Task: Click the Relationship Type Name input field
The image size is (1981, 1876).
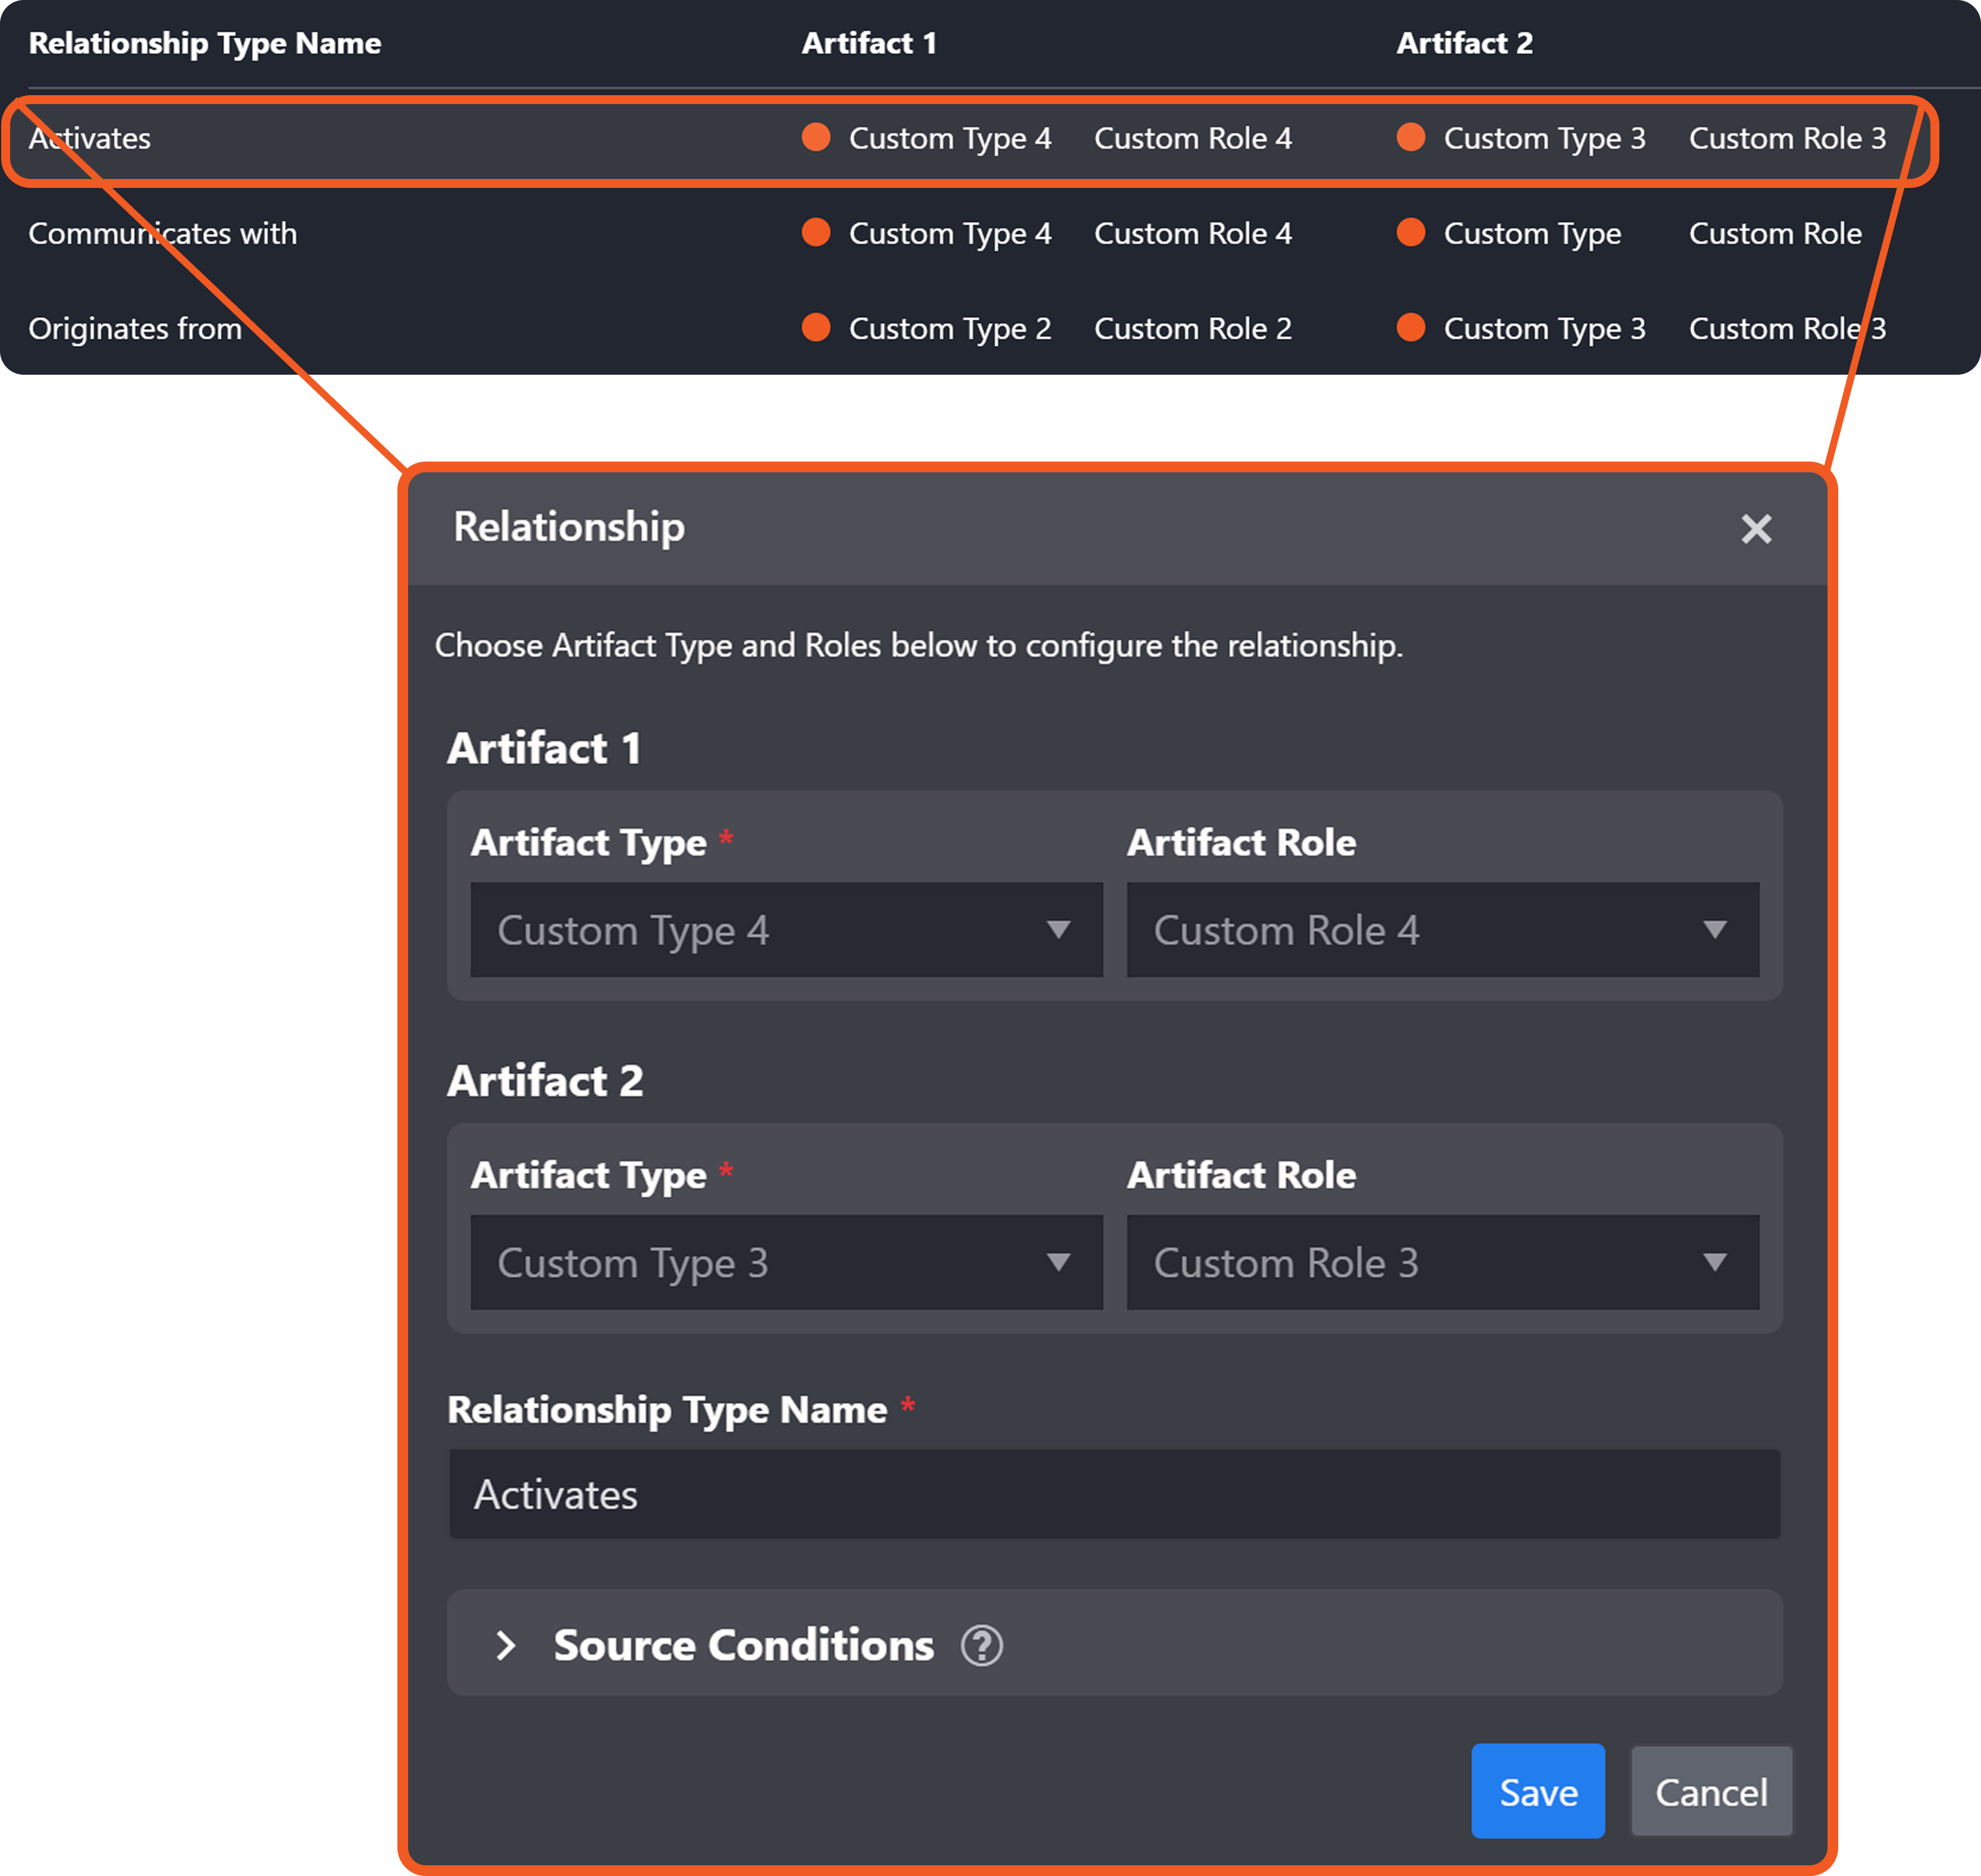Action: 1114,1494
